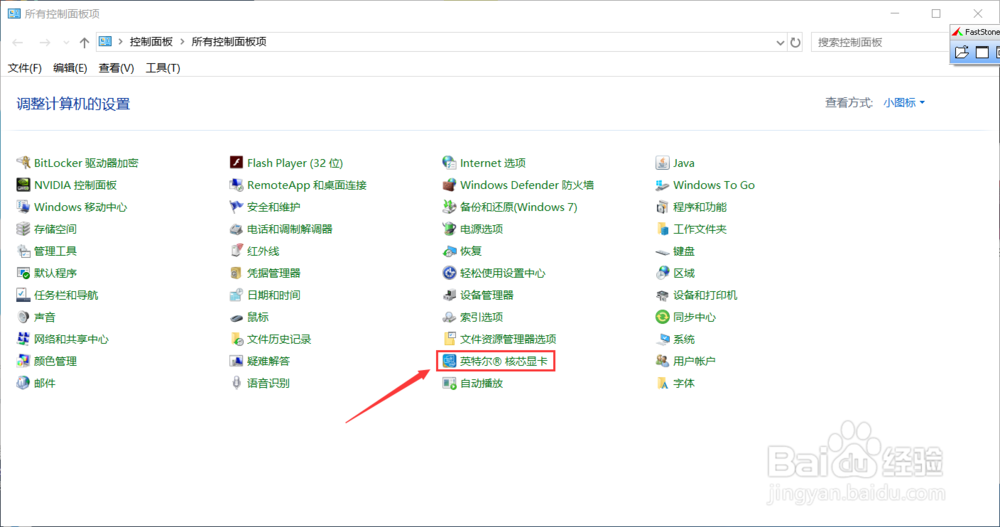Click the 字体 icon
The width and height of the screenshot is (1000, 527).
[x=663, y=383]
